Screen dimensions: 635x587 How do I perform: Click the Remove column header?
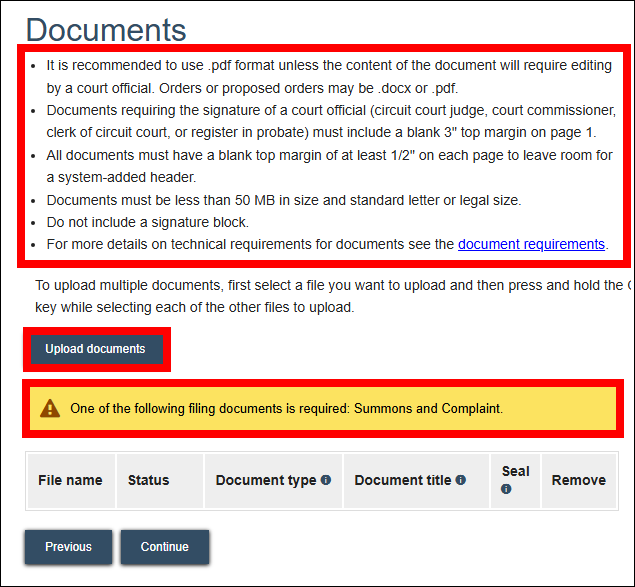click(578, 480)
